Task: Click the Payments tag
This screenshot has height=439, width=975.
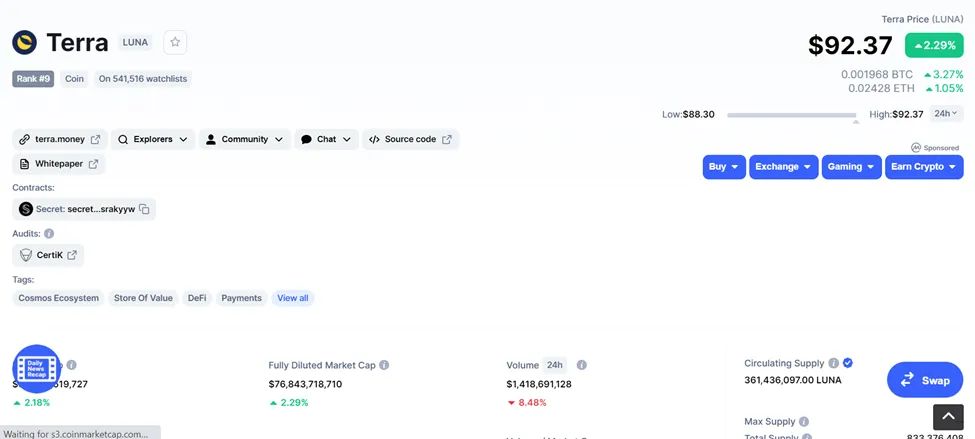Action: 241,298
